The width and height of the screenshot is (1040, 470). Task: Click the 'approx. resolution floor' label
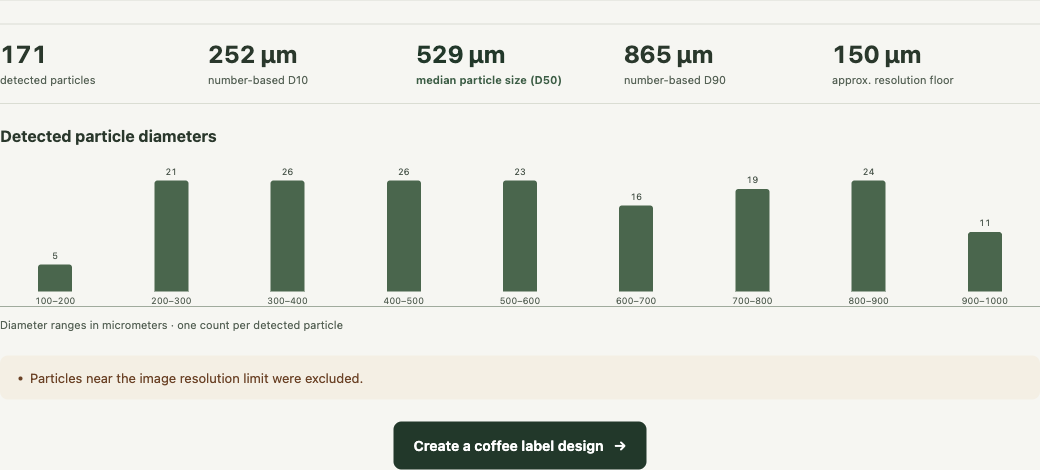(x=893, y=80)
